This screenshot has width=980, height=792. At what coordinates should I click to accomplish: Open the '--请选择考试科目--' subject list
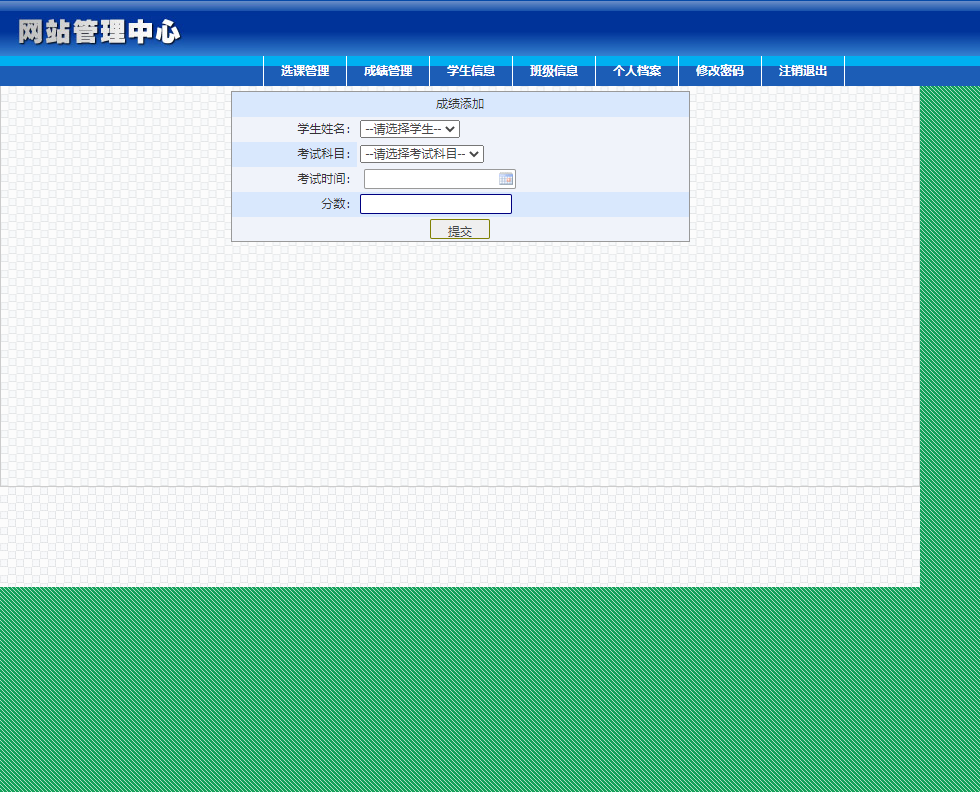click(x=475, y=154)
